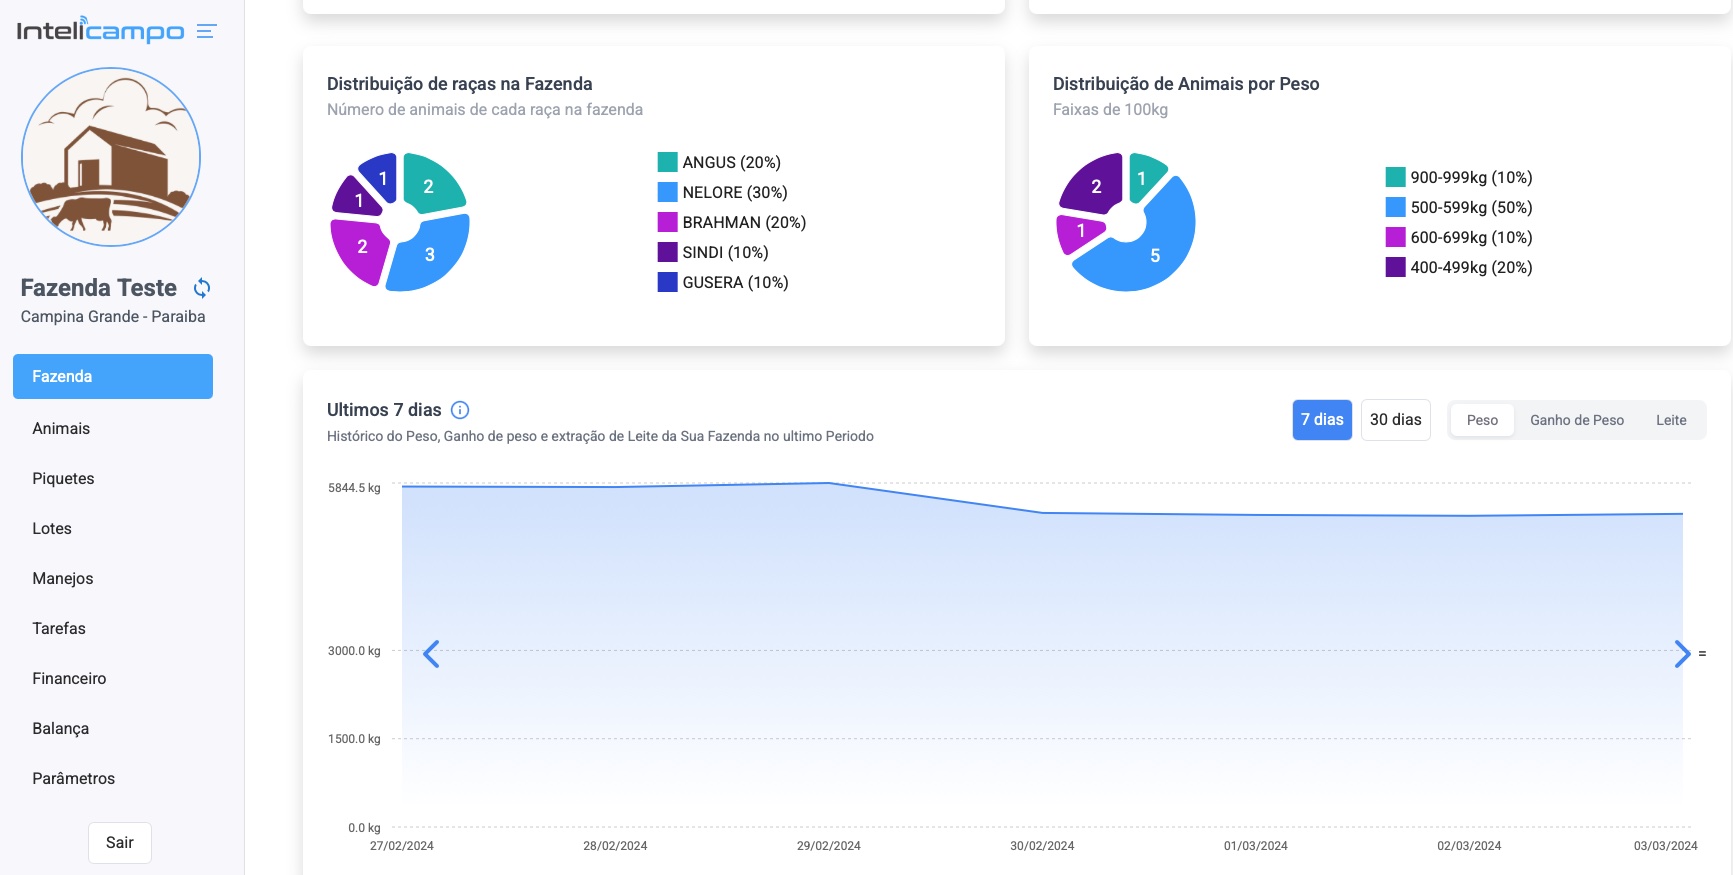Collapse sidebar with the hamburger menu icon

pos(206,32)
